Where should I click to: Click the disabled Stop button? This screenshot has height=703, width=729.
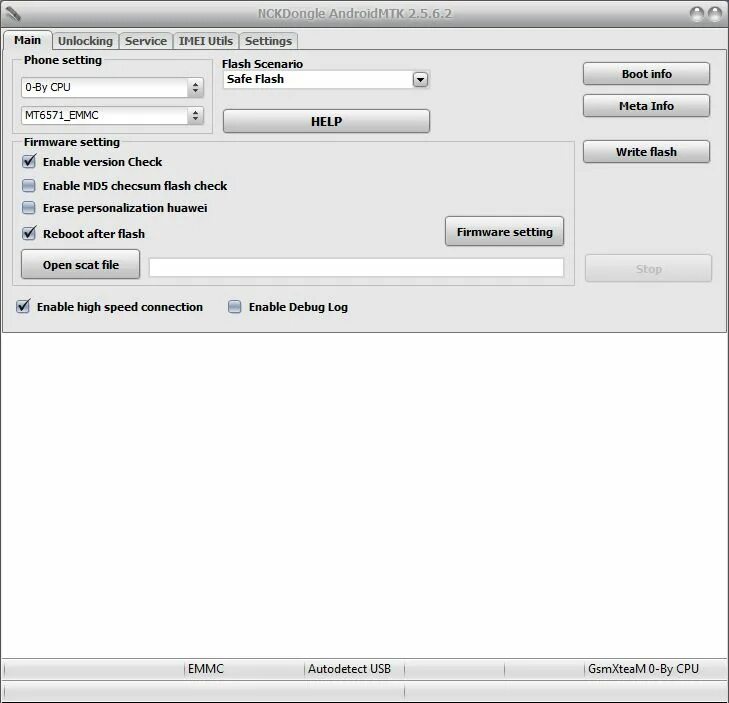(x=648, y=269)
